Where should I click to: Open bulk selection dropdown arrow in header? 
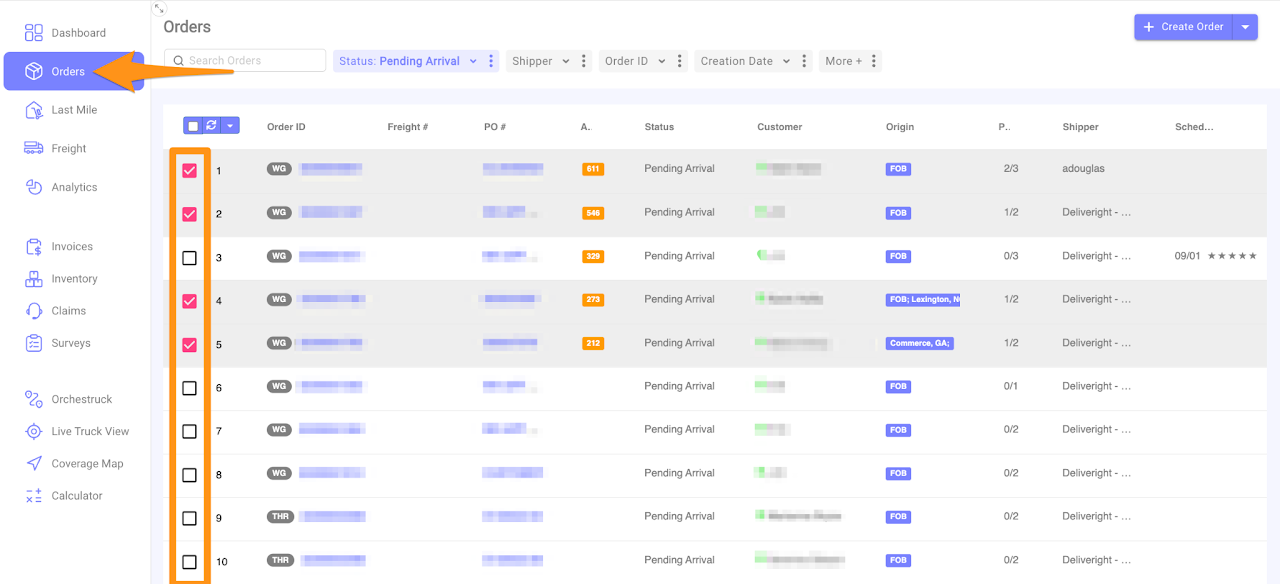coord(231,126)
